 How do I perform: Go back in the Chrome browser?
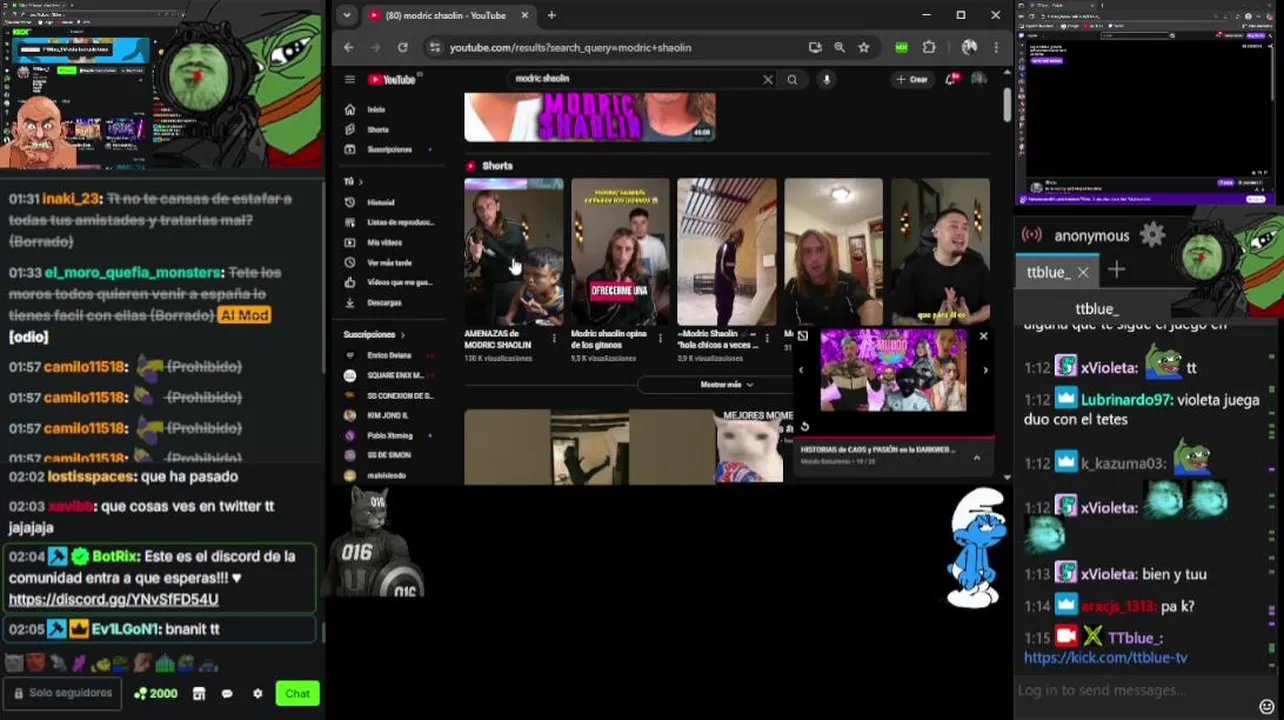pos(348,47)
